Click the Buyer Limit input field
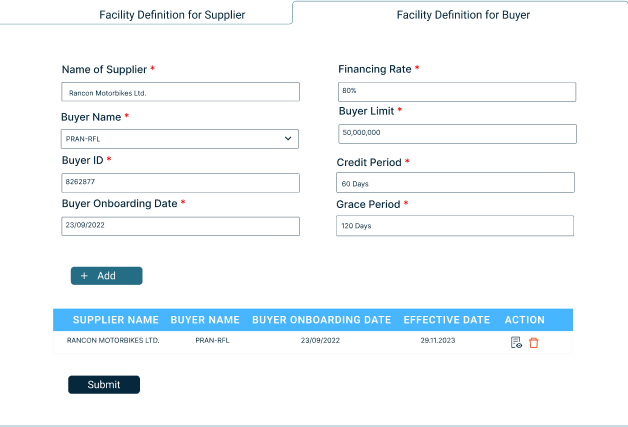Image resolution: width=628 pixels, height=427 pixels. 457,134
